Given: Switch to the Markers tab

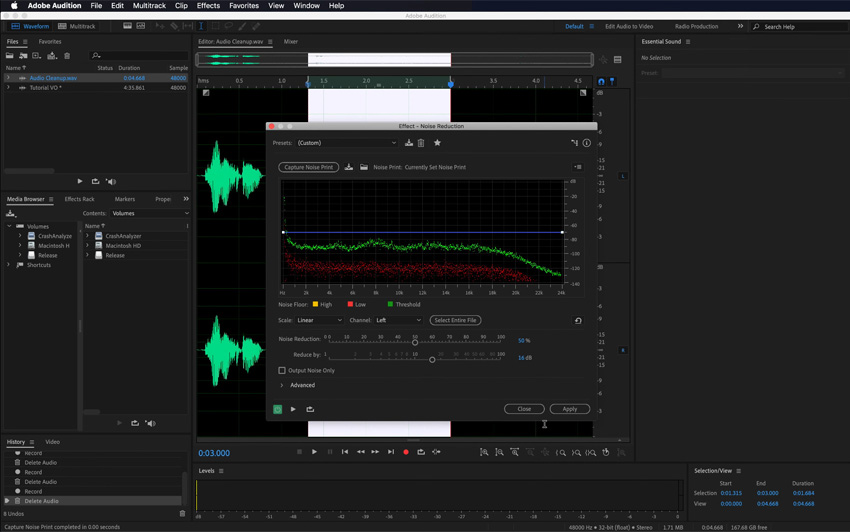Looking at the screenshot, I should click(125, 199).
